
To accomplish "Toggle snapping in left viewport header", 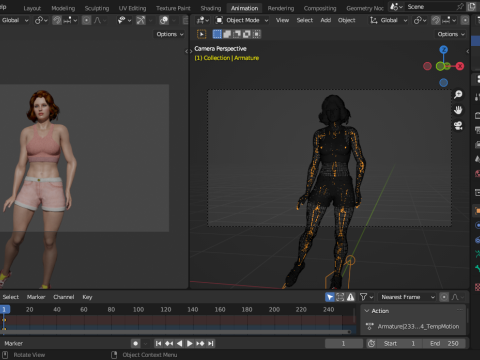I will point(57,20).
